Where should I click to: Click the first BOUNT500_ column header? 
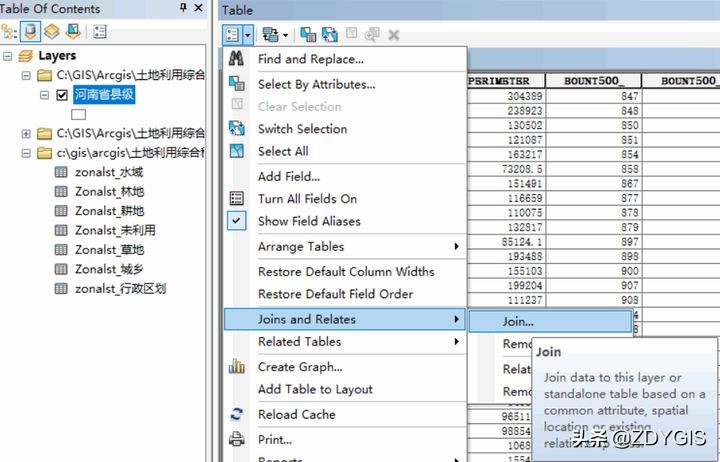(593, 81)
